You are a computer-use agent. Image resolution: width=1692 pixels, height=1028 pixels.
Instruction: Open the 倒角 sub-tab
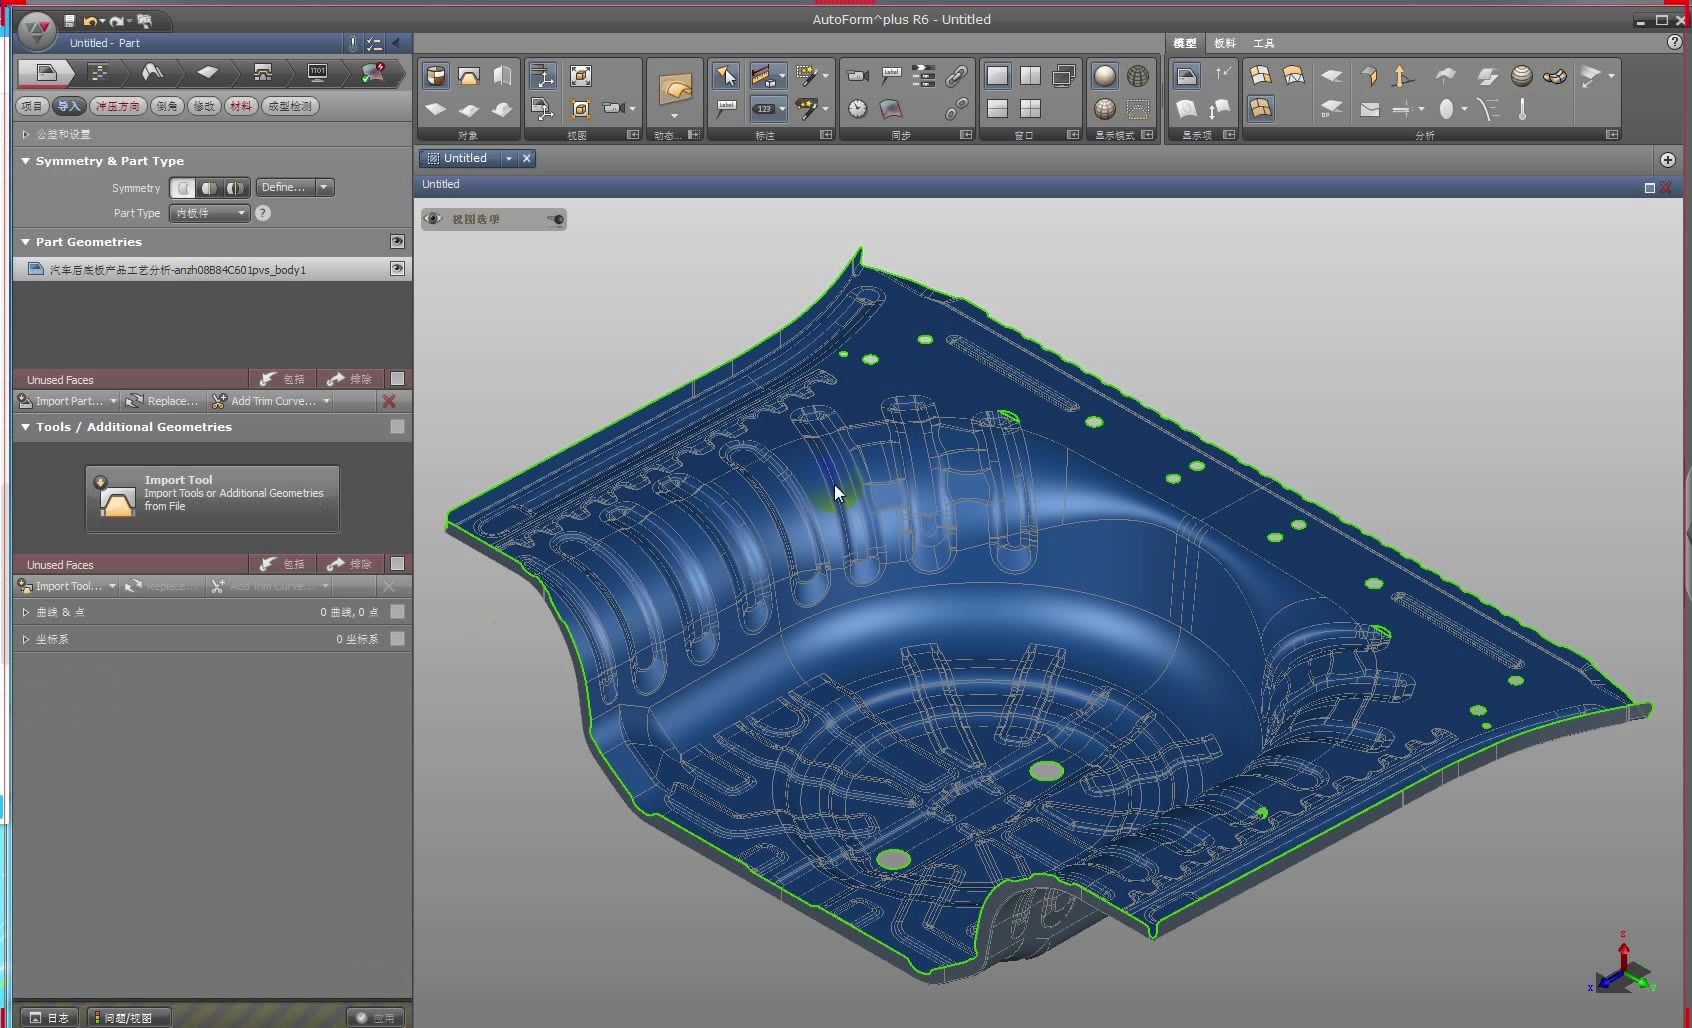(x=167, y=106)
